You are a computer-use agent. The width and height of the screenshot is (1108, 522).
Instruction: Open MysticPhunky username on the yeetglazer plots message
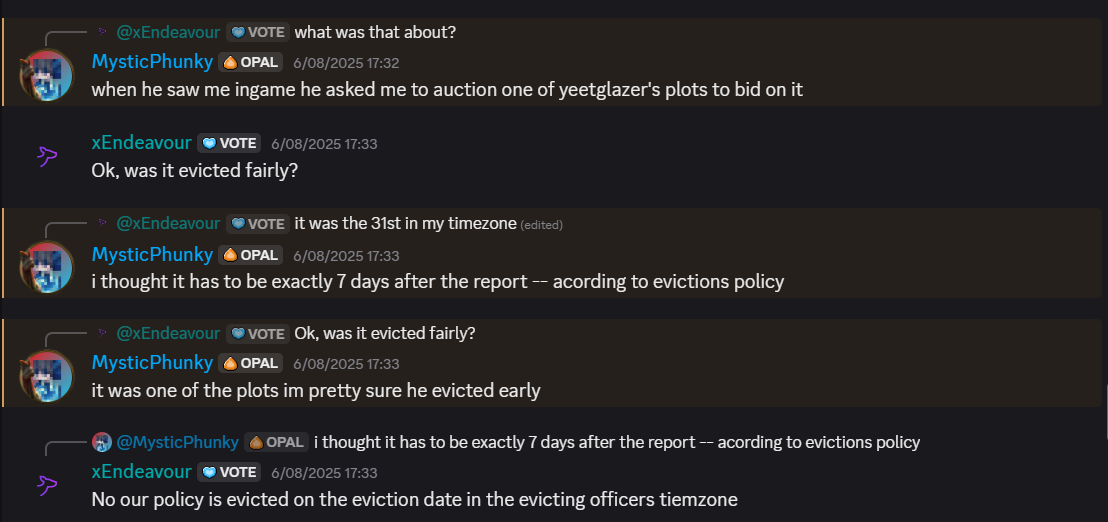coord(152,62)
